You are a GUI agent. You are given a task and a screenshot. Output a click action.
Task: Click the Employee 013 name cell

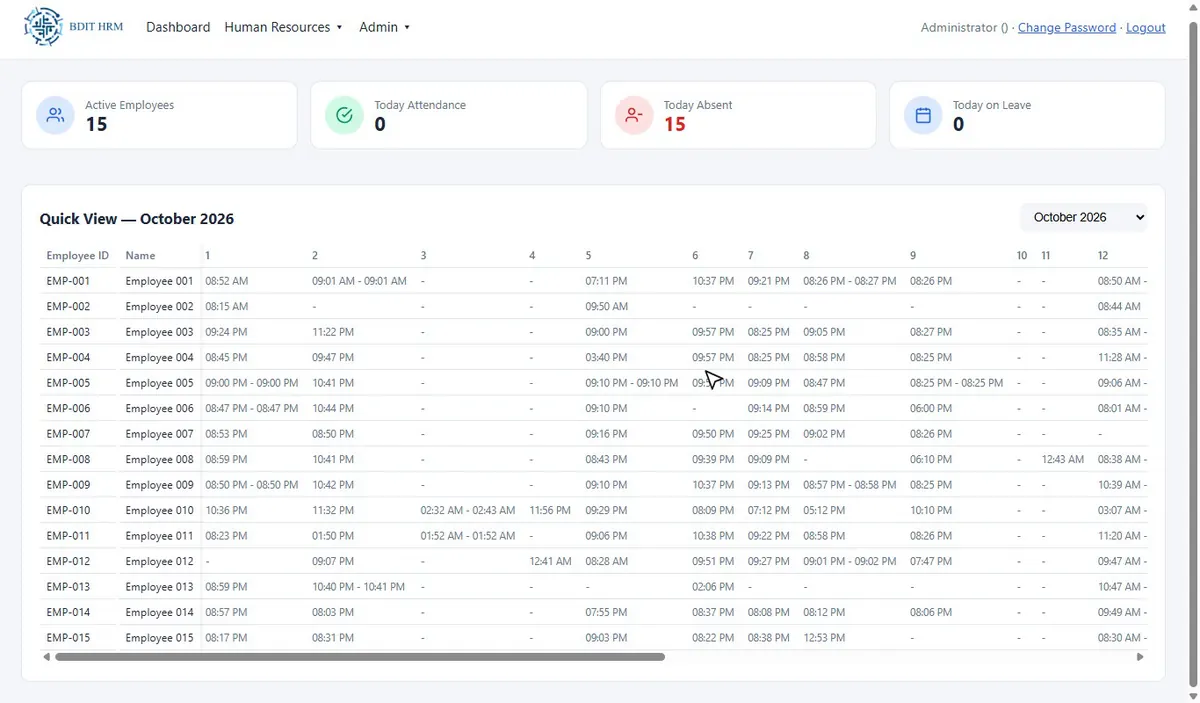pos(160,587)
